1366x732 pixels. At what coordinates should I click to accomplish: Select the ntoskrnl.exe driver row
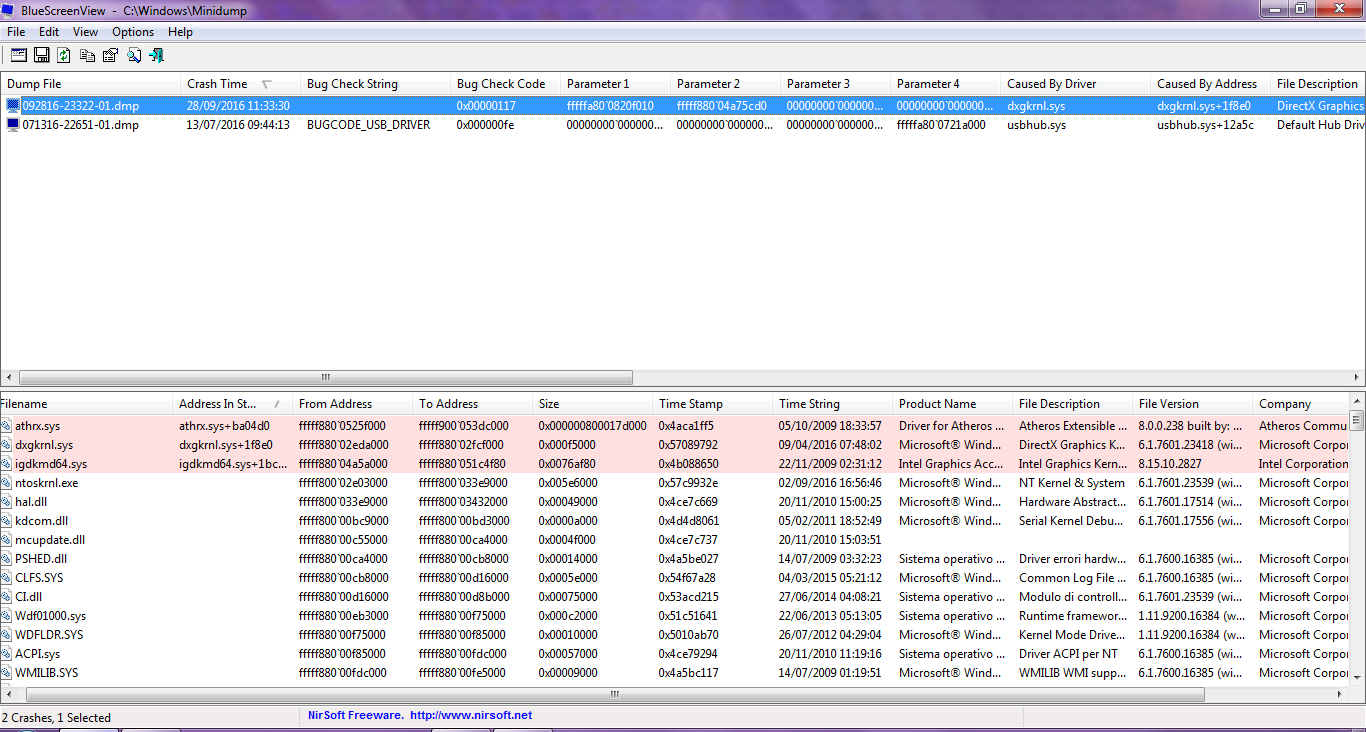46,483
